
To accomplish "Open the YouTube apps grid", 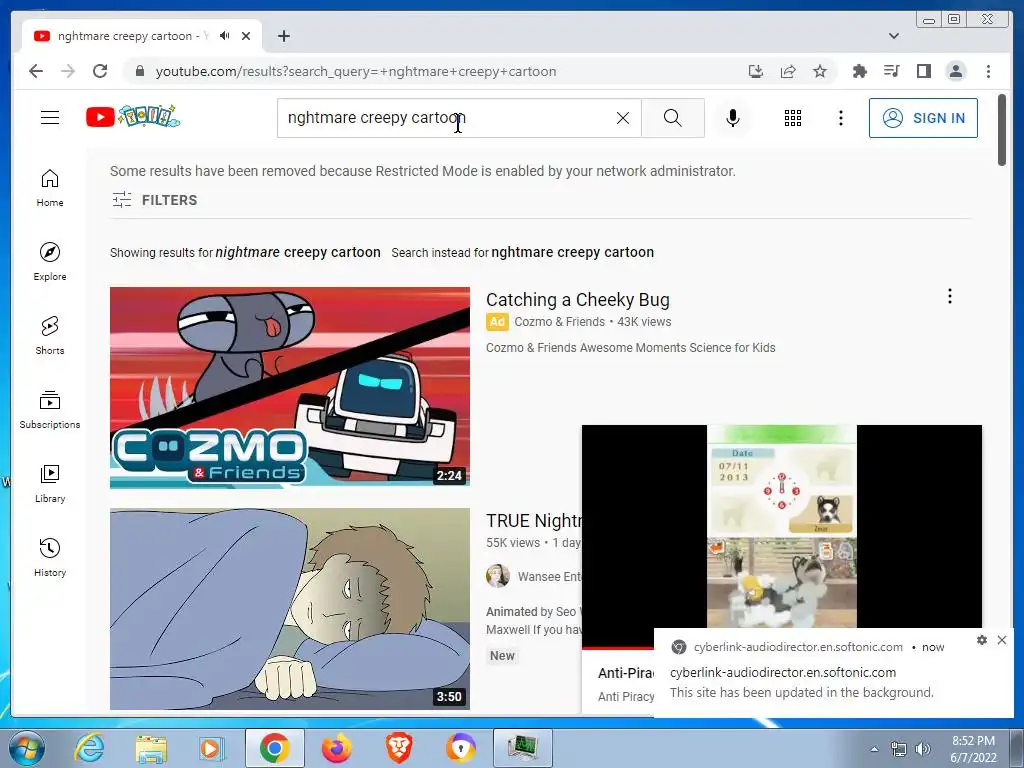I will pyautogui.click(x=793, y=118).
